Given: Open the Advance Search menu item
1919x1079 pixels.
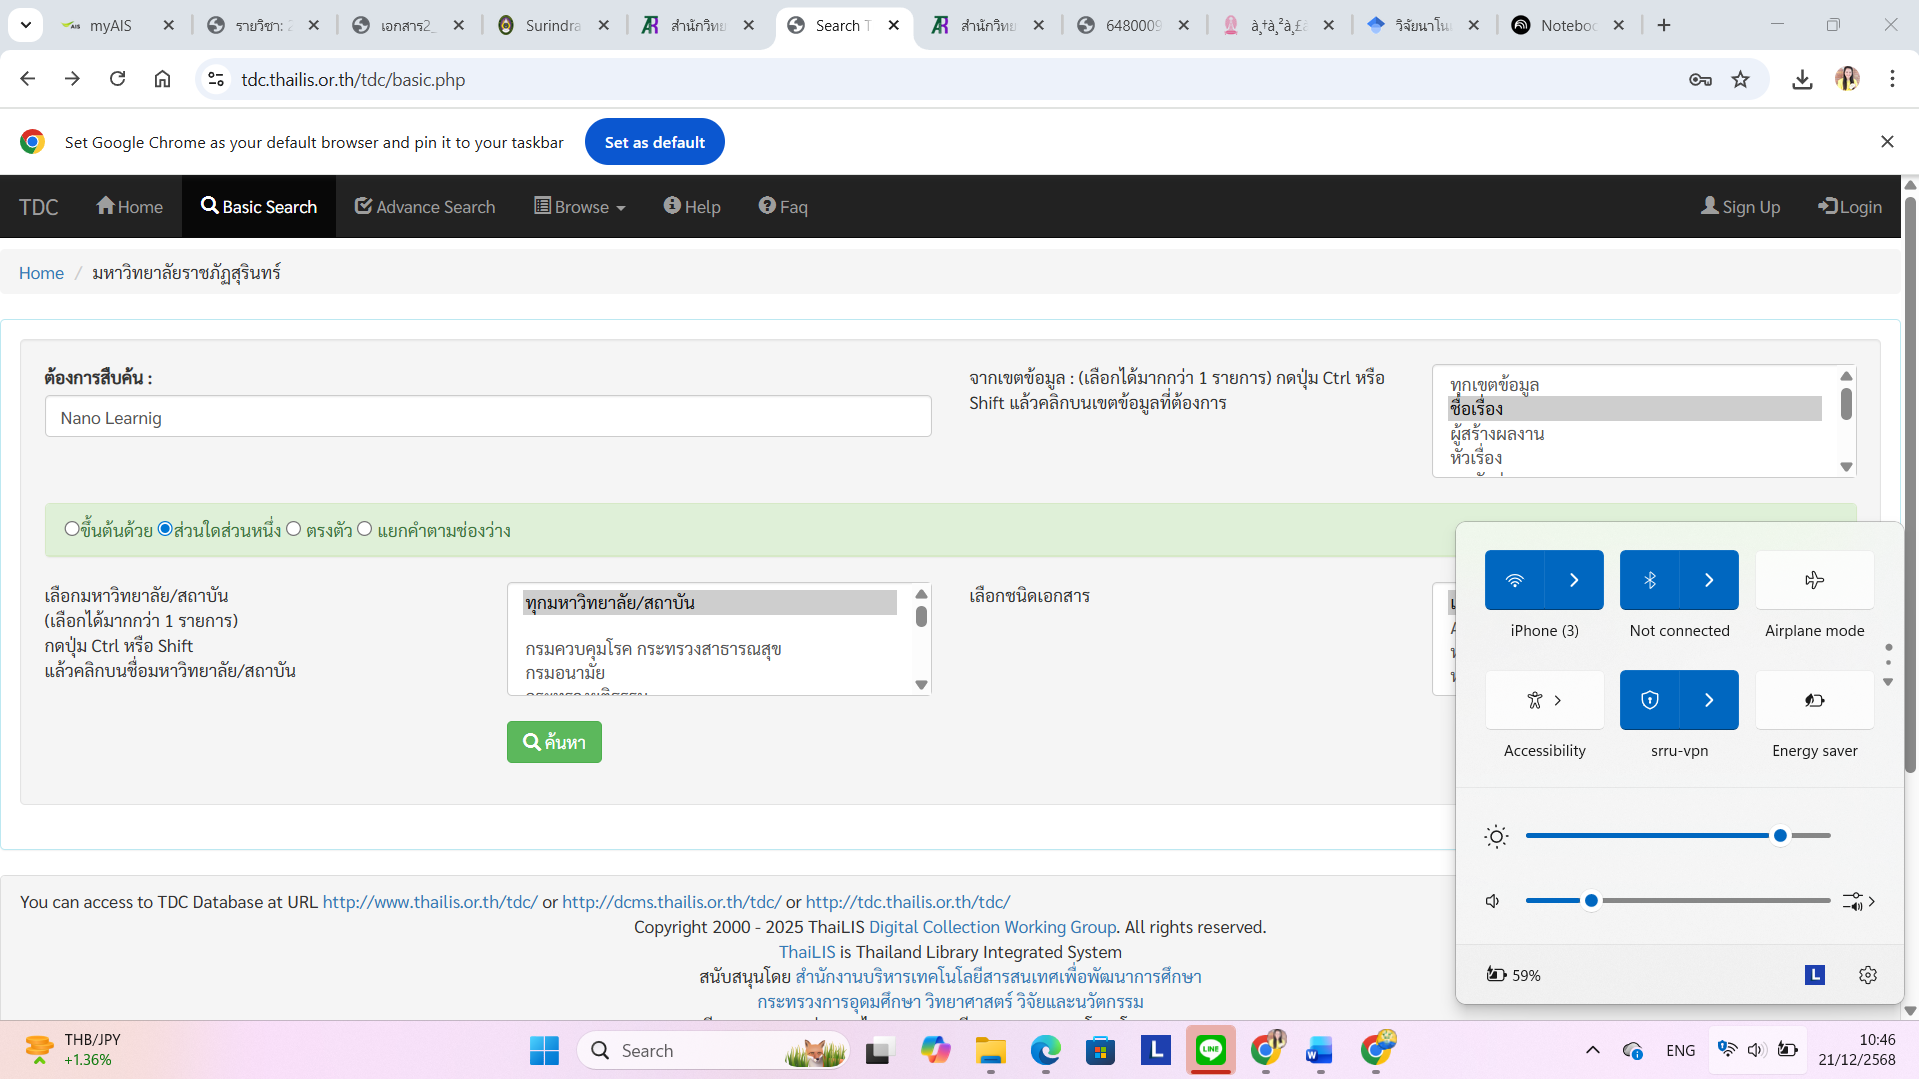Looking at the screenshot, I should 425,207.
